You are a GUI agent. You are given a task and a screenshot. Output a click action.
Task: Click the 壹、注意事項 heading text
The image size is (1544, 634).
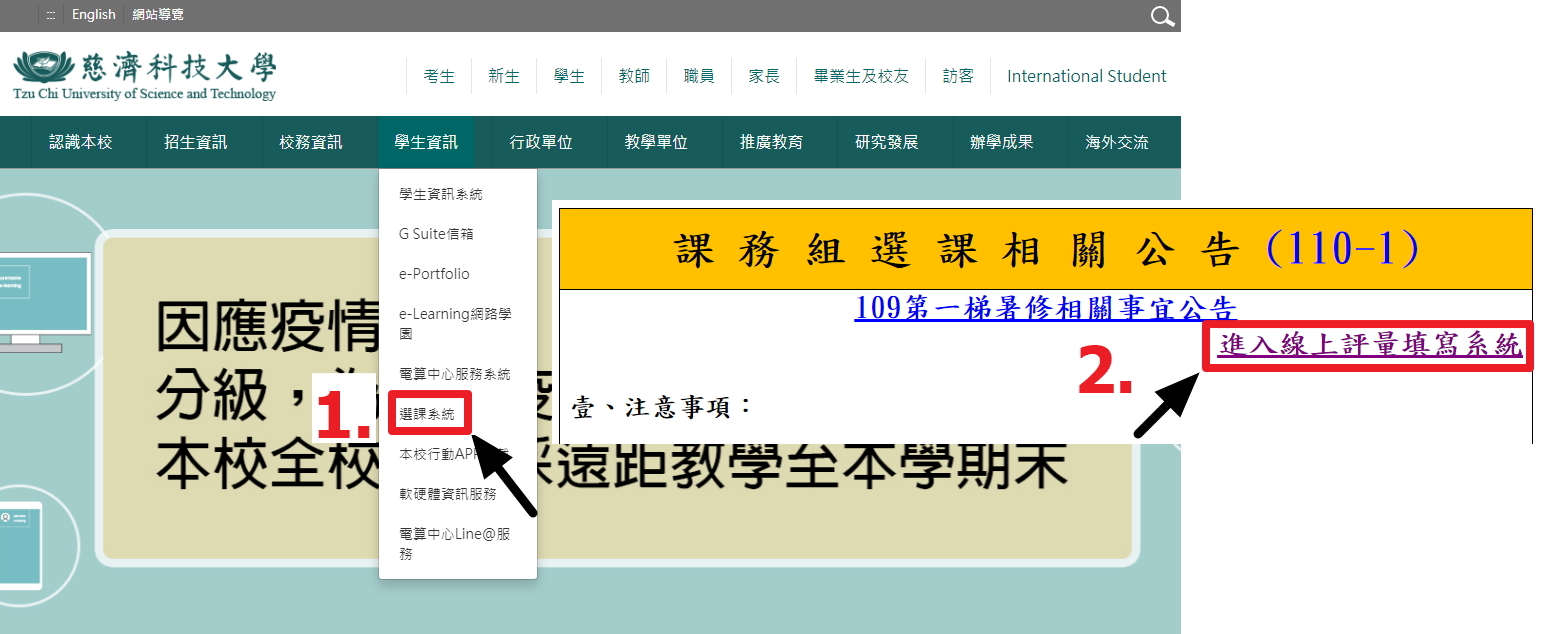click(x=661, y=407)
